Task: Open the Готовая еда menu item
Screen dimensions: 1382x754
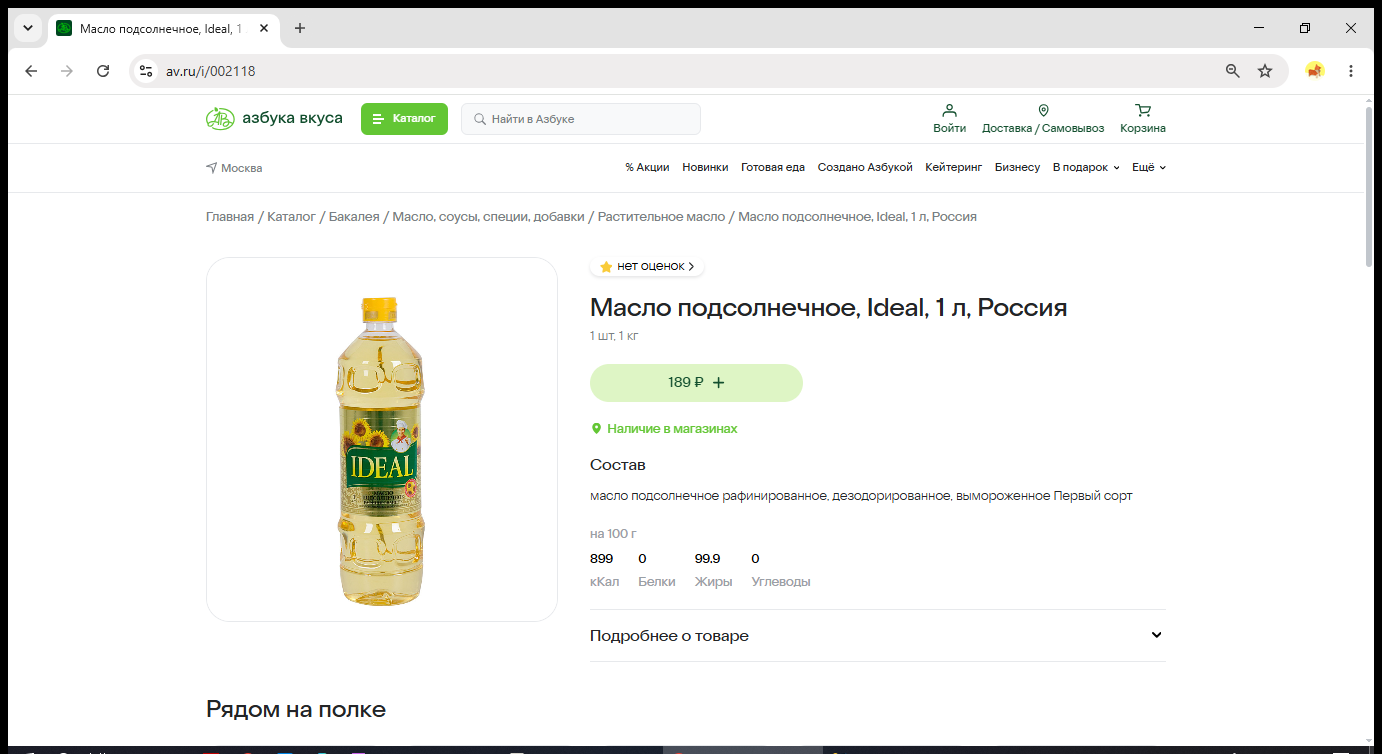Action: (773, 168)
